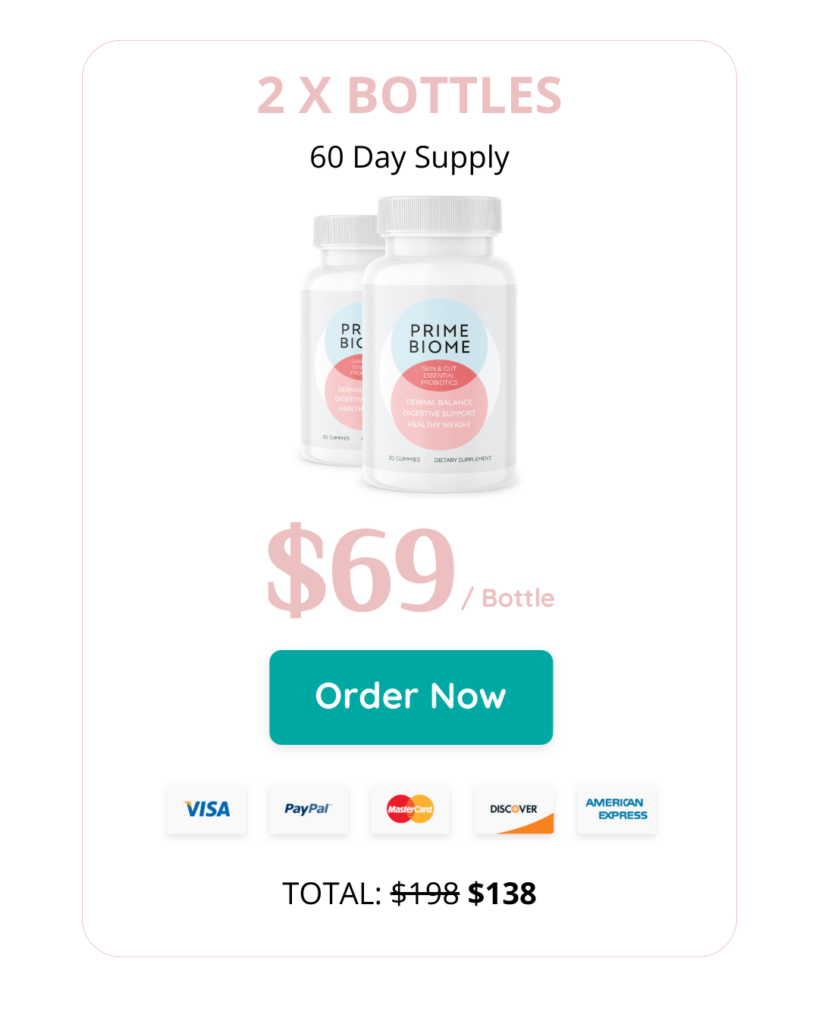Viewport: 819px width, 1024px height.
Task: Click the $69 price figure
Action: pos(361,569)
